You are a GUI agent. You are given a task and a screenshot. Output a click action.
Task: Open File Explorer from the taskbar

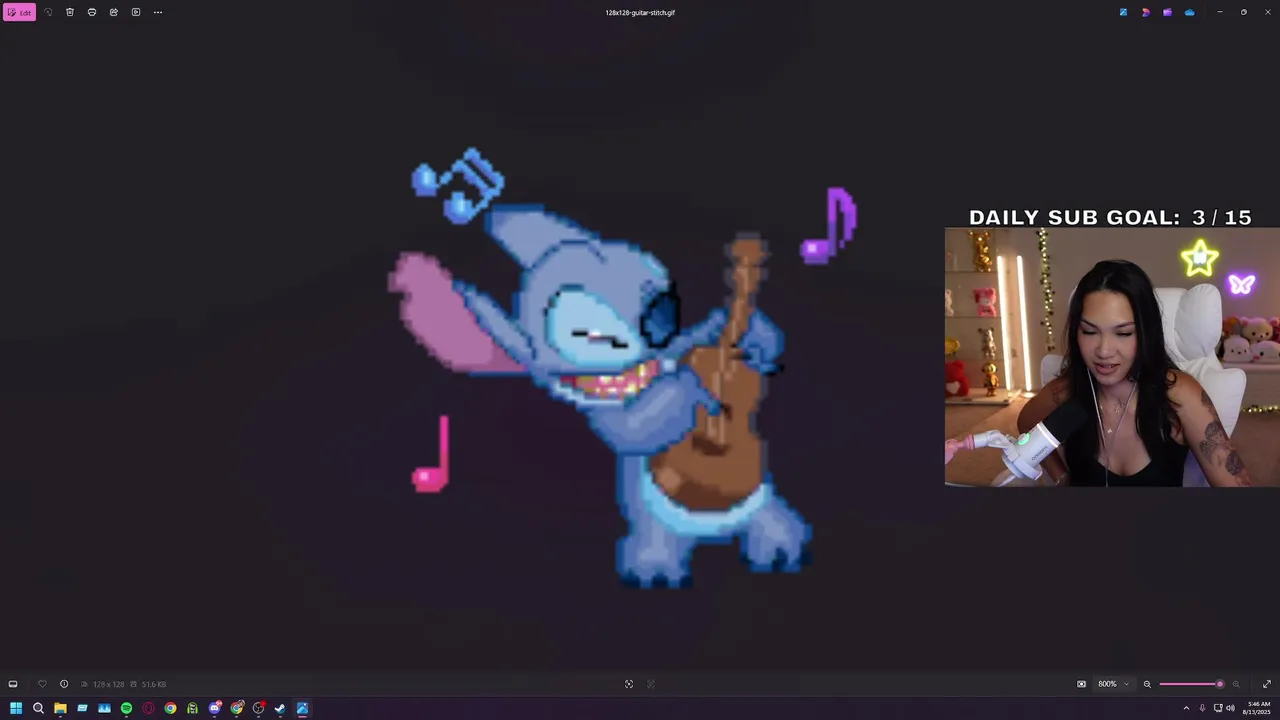60,708
